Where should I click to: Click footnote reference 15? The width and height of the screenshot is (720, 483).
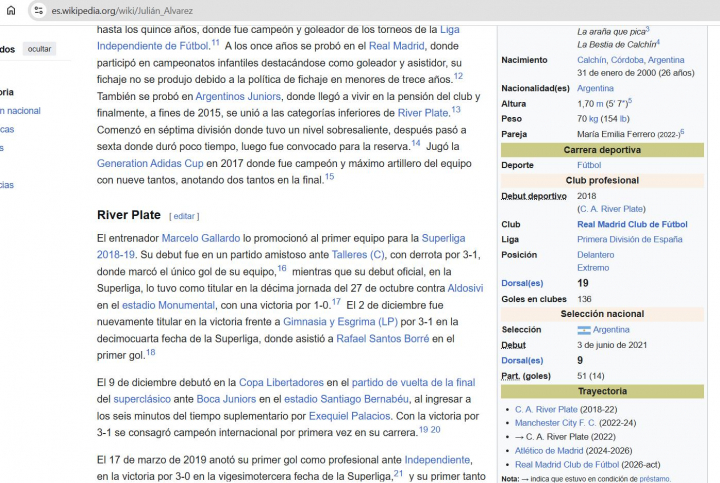click(329, 177)
